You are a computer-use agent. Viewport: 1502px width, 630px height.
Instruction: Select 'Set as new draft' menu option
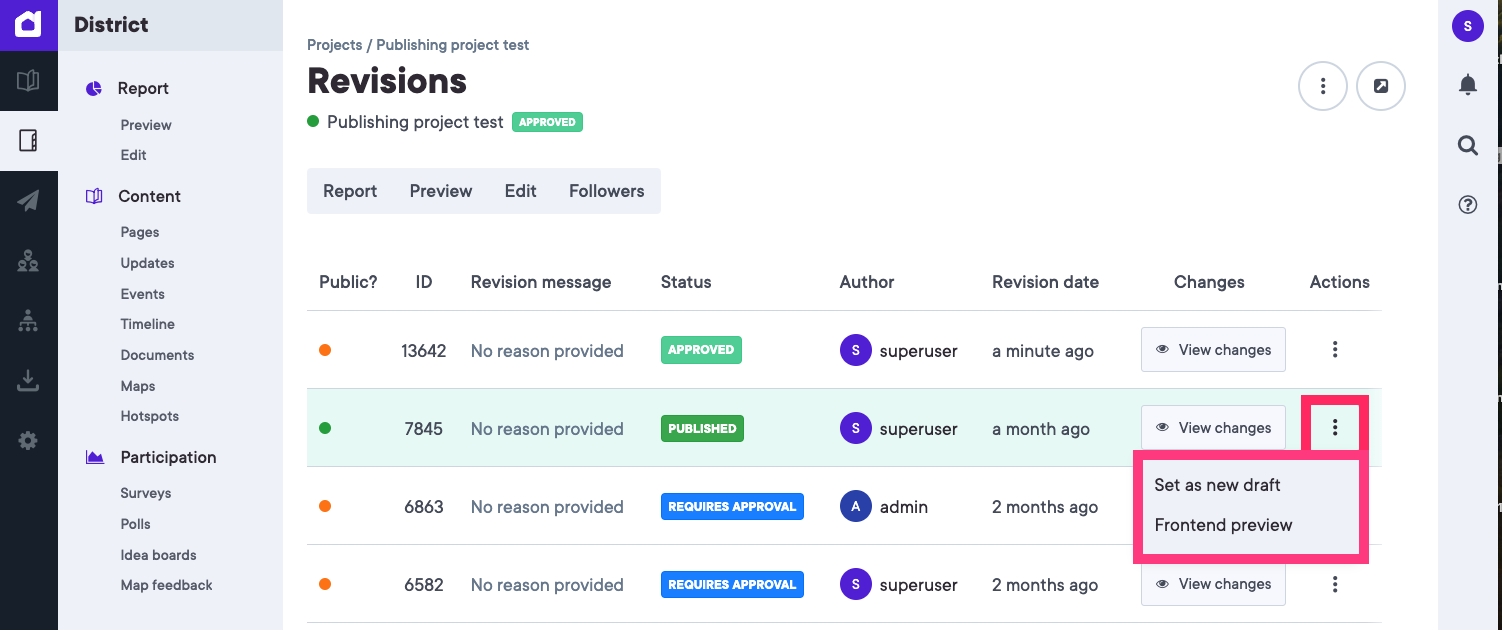tap(1217, 485)
